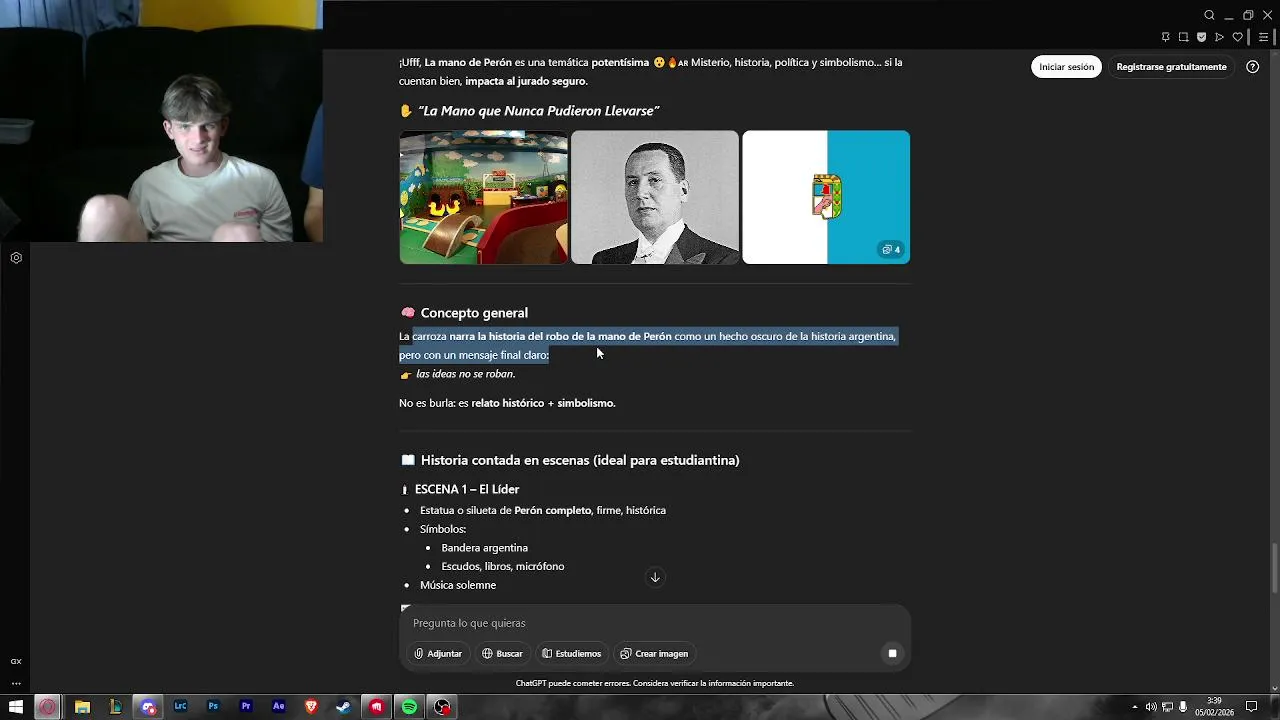Click 'La Mano que Nunca Pudieron Llevarse' title
This screenshot has width=1280, height=720.
click(x=539, y=111)
